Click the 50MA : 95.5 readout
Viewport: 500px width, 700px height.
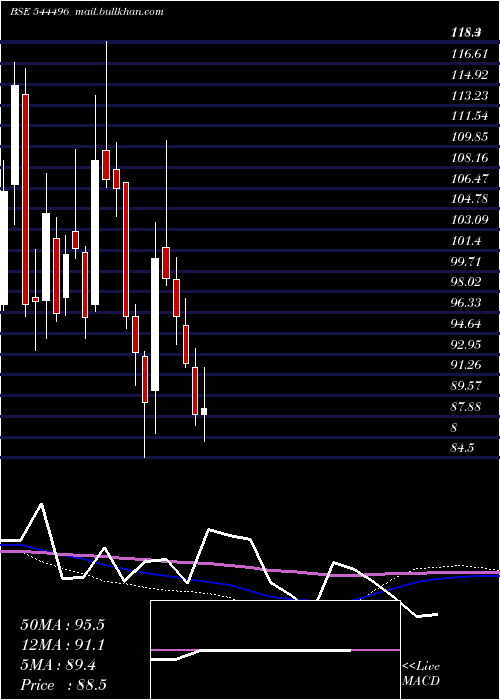62,624
